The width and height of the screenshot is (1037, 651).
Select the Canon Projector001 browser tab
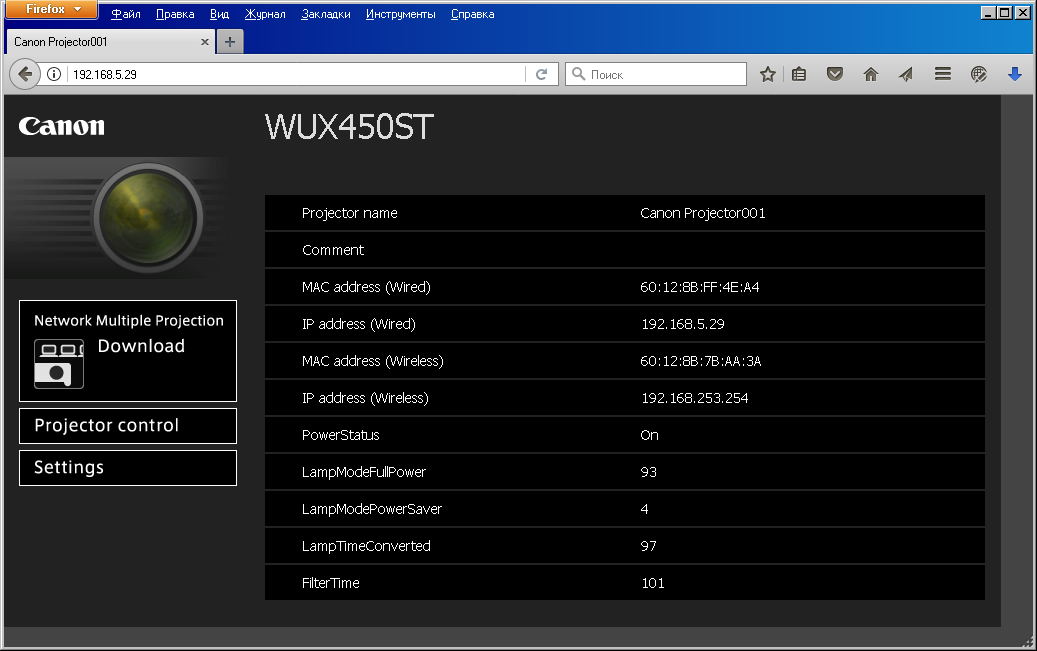pos(109,42)
